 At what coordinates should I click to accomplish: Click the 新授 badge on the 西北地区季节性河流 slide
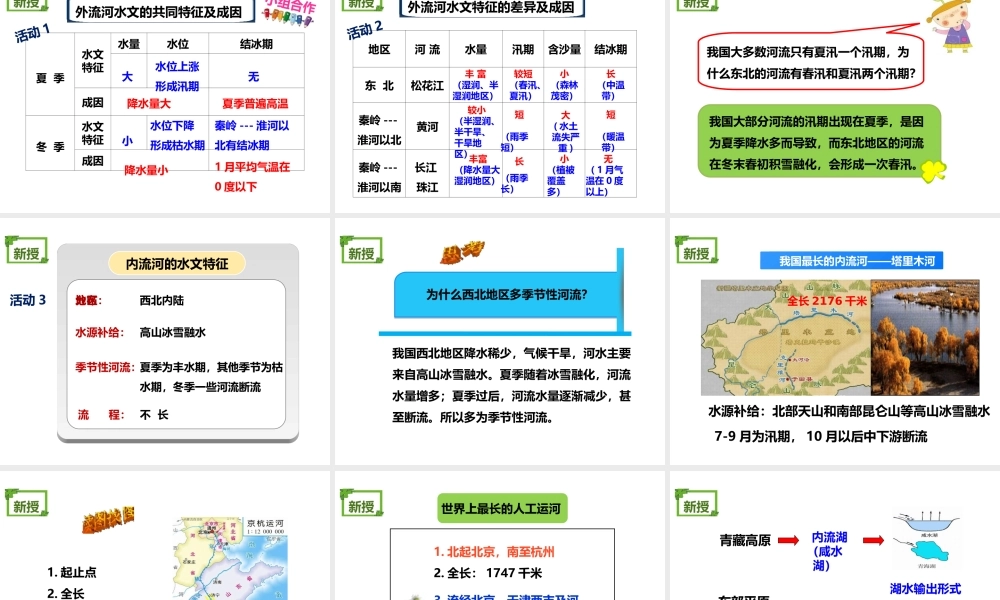[x=362, y=251]
